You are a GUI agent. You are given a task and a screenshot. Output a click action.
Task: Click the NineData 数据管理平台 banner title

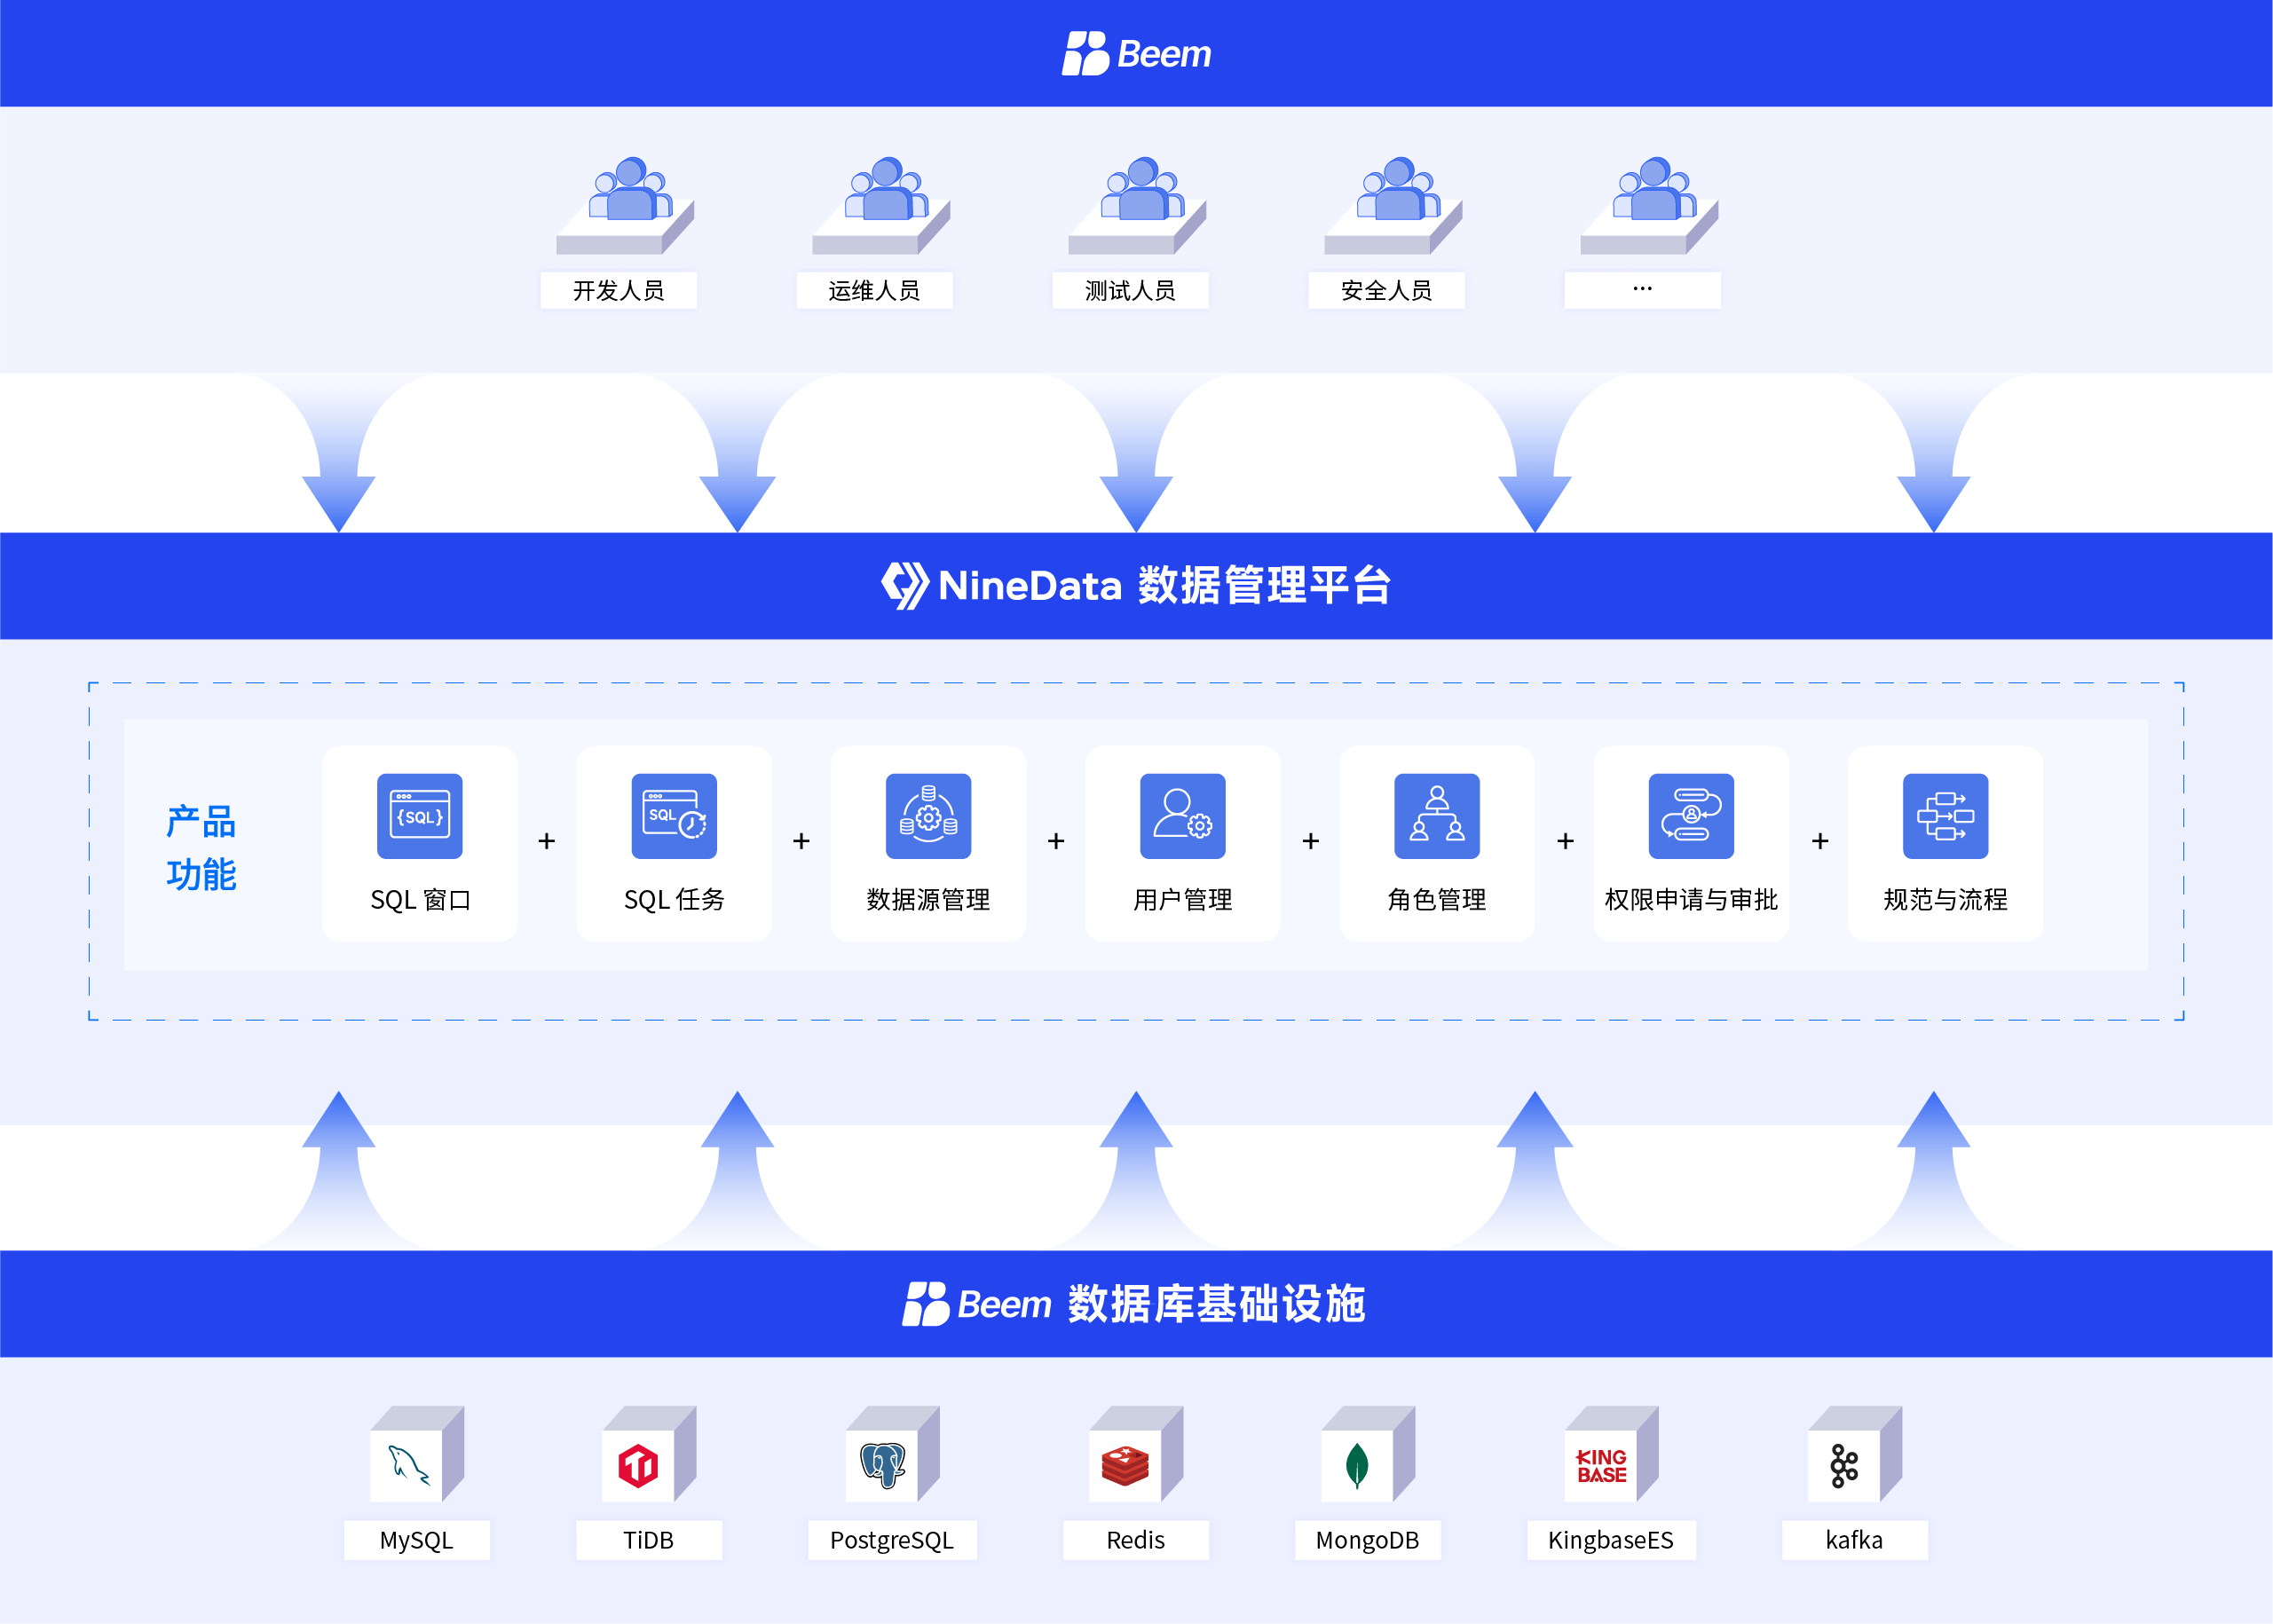(x=1136, y=585)
